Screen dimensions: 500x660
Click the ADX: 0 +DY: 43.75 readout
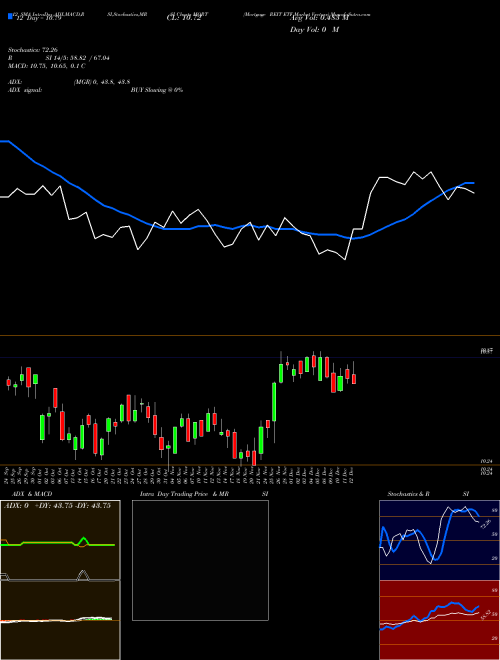60,505
